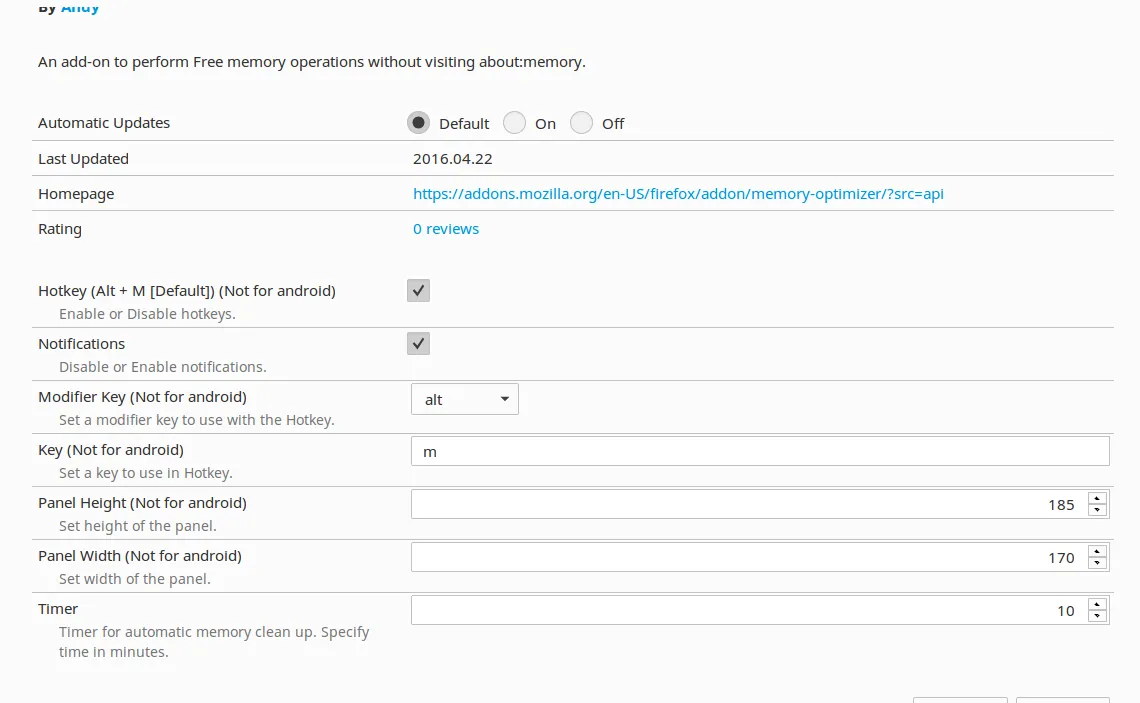Decrease Panel Width with its stepper arrow
Image resolution: width=1140 pixels, height=703 pixels.
point(1097,562)
